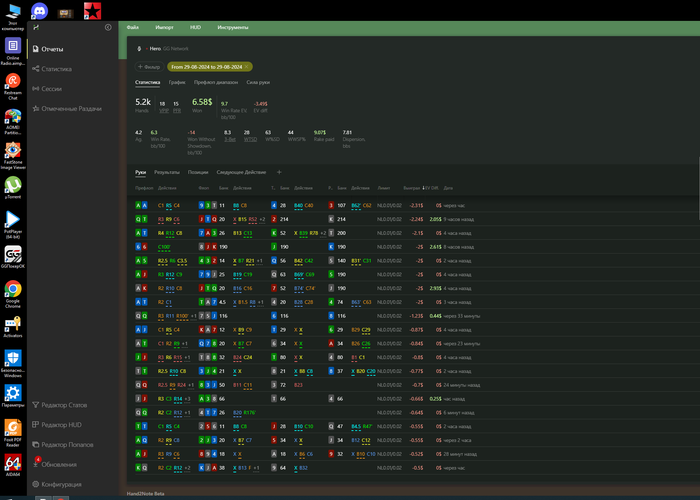Open AIDA64 desktop shortcut
The image size is (700, 500).
coord(13,465)
